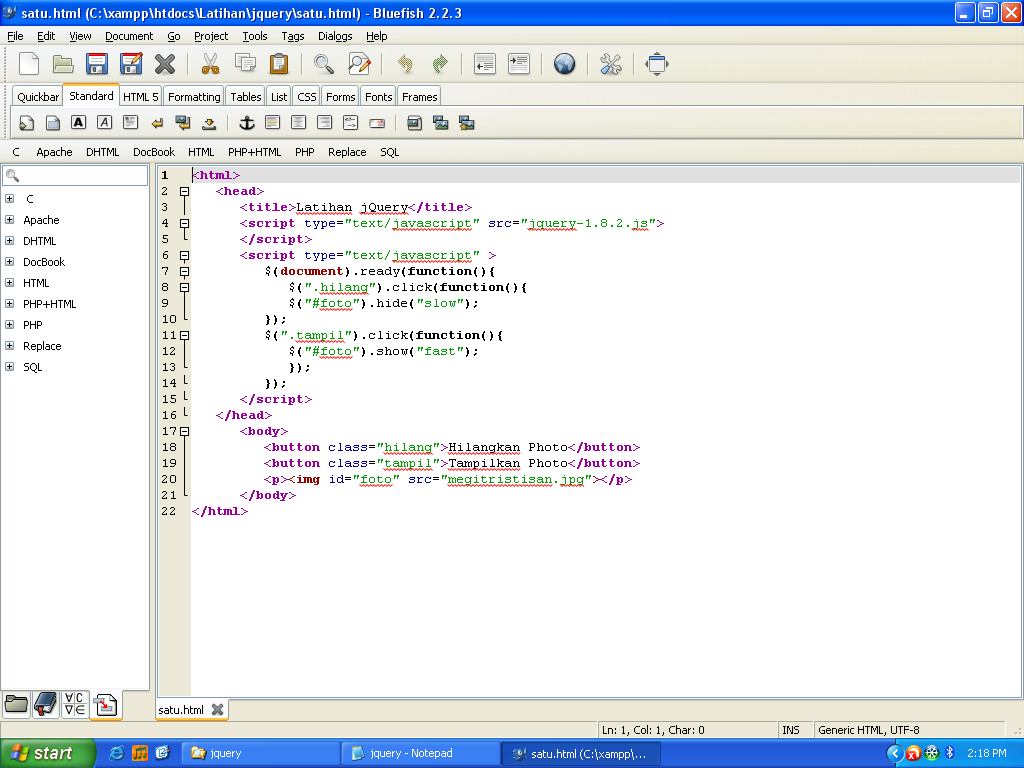Expand the SQL snippets tree node
Screen dimensions: 1024x768
10,367
